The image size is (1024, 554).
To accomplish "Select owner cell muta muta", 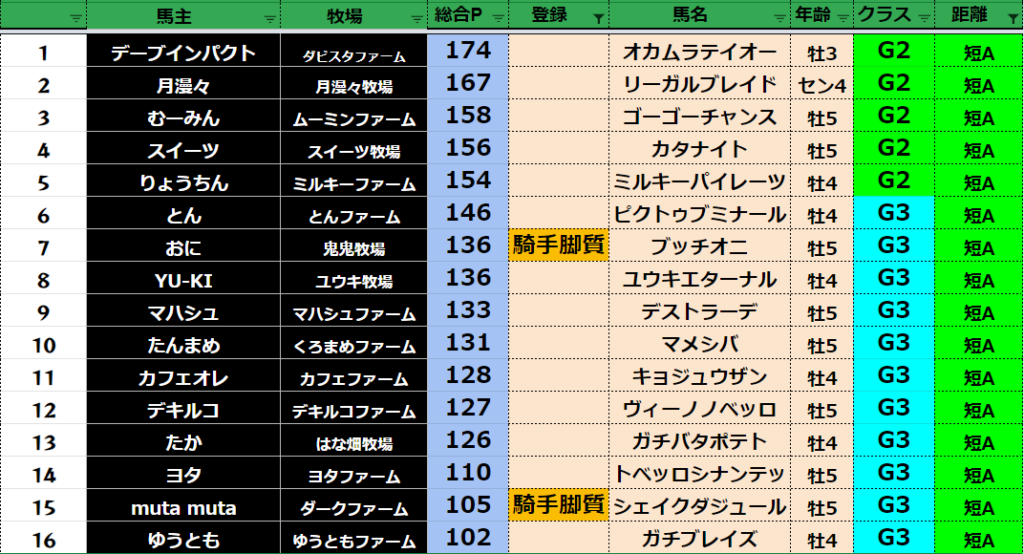I will click(x=184, y=507).
